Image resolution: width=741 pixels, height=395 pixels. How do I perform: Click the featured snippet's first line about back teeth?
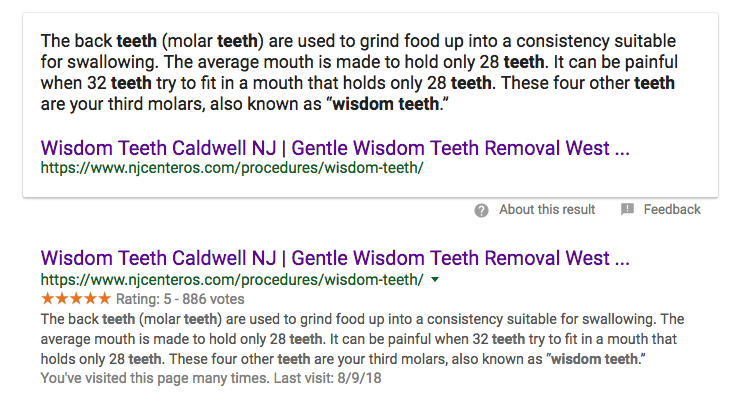point(358,41)
